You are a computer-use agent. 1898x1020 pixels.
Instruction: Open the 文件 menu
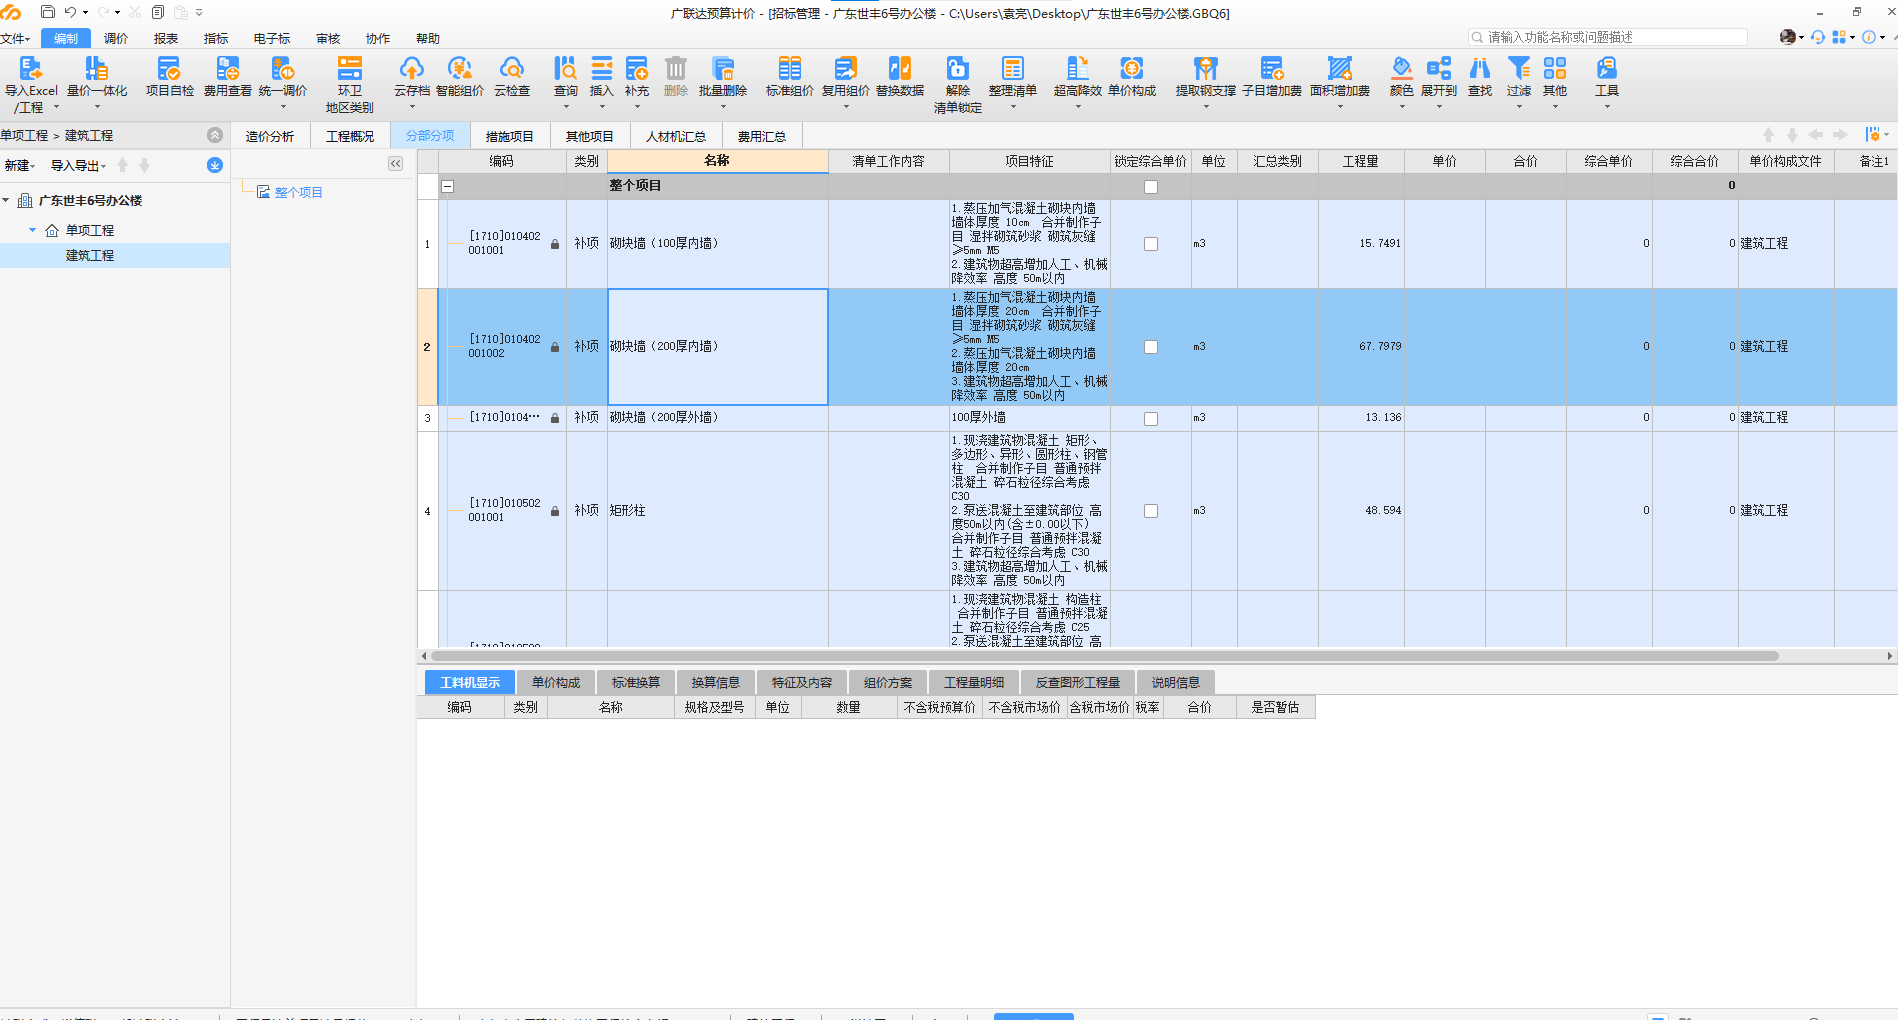point(15,39)
